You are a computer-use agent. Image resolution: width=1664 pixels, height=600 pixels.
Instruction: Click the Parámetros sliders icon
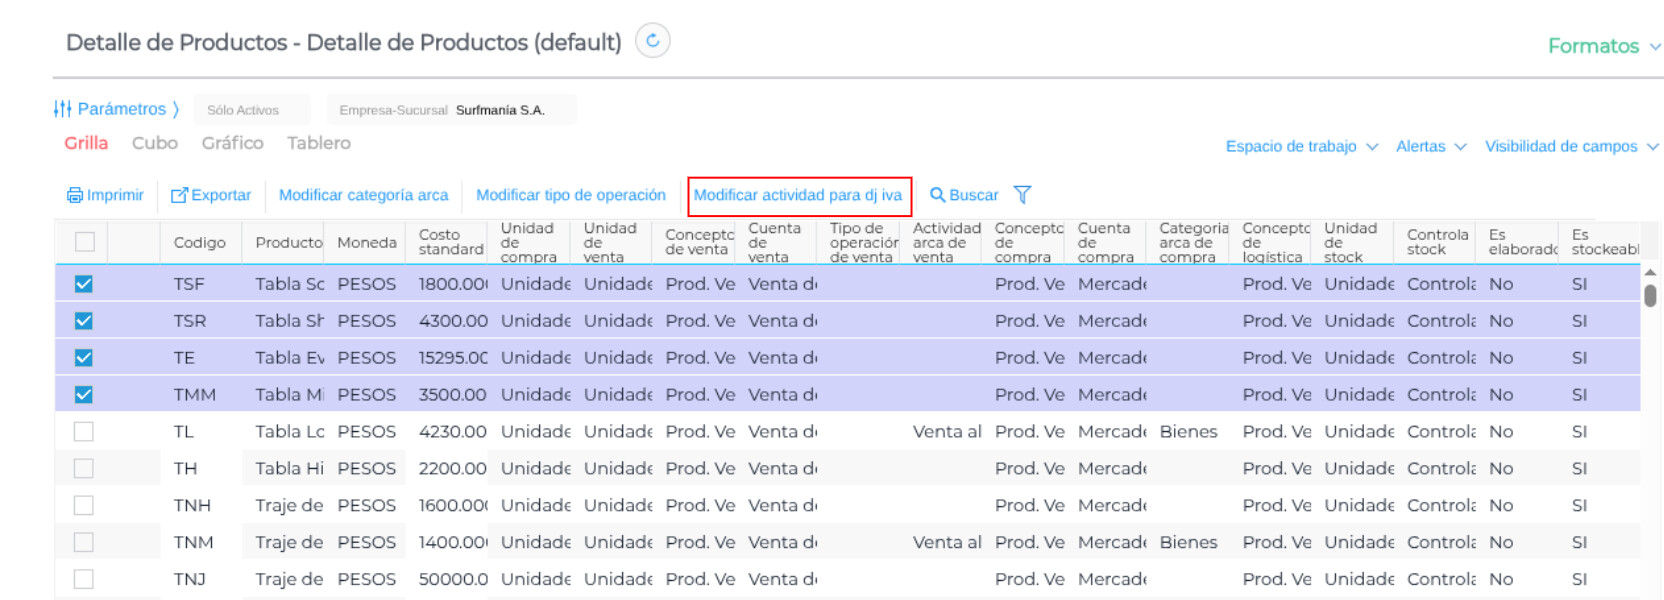pyautogui.click(x=62, y=109)
